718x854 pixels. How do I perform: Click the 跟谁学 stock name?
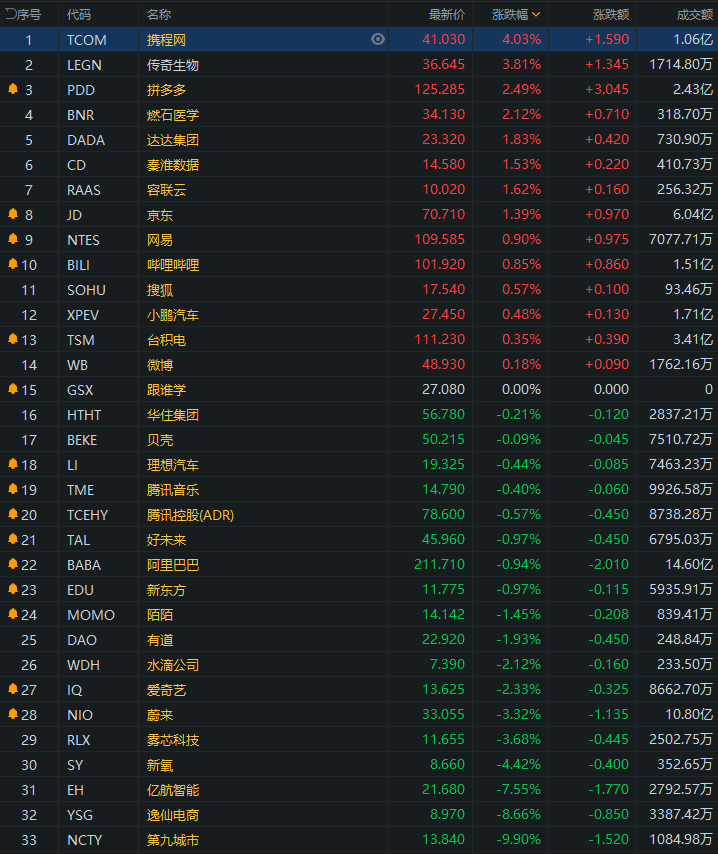tap(166, 391)
